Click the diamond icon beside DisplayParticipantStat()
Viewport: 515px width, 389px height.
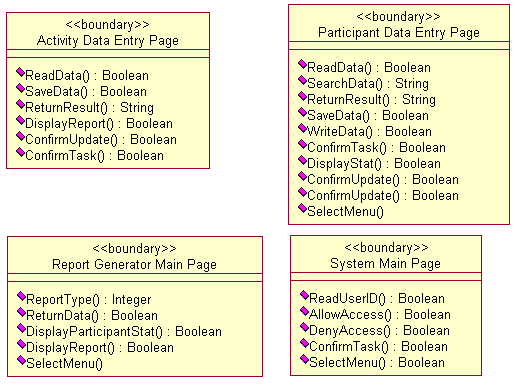(x=21, y=328)
